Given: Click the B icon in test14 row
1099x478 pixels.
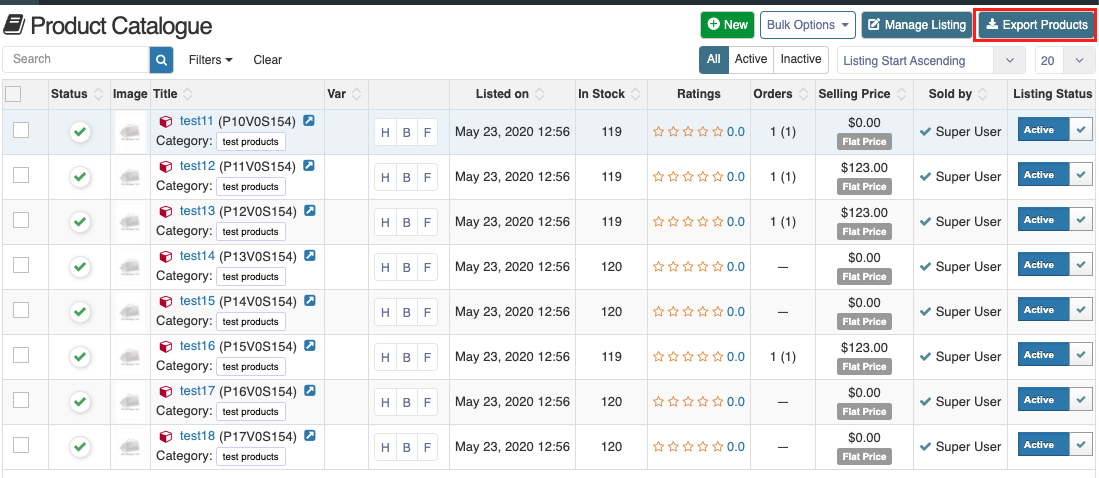Looking at the screenshot, I should 406,267.
